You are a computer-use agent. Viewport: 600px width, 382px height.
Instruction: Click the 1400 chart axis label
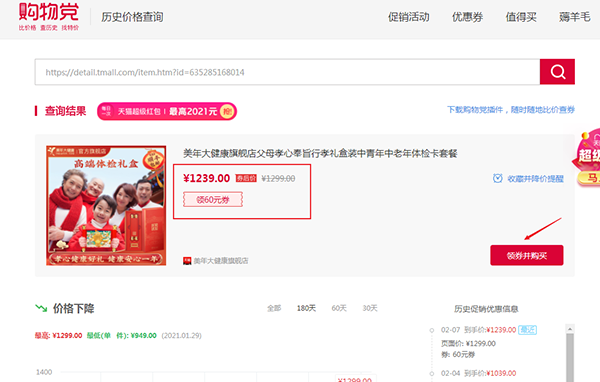coord(44,372)
